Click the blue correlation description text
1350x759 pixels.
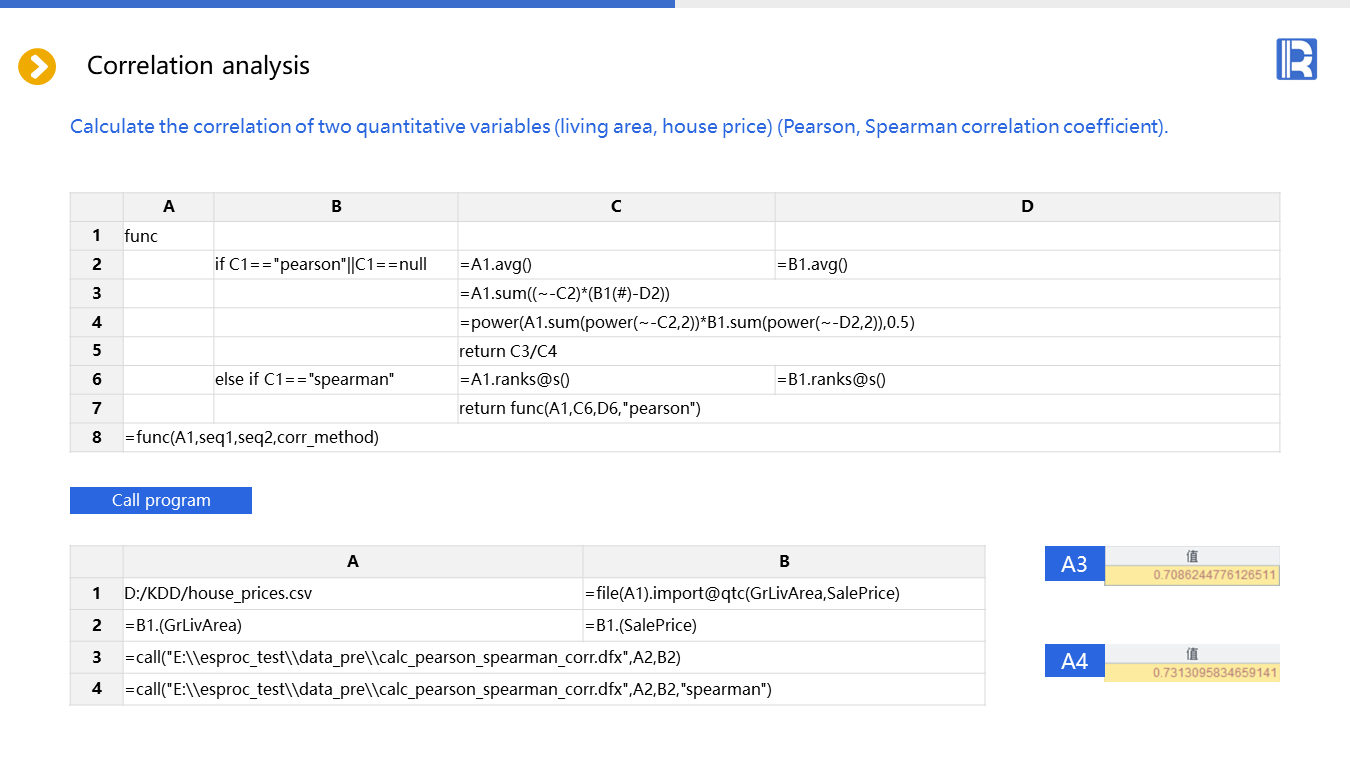pos(618,127)
